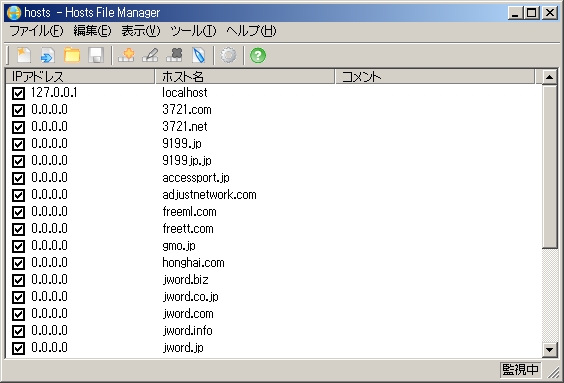
Task: Disable the gmo.jp entry checkbox
Action: click(x=18, y=246)
